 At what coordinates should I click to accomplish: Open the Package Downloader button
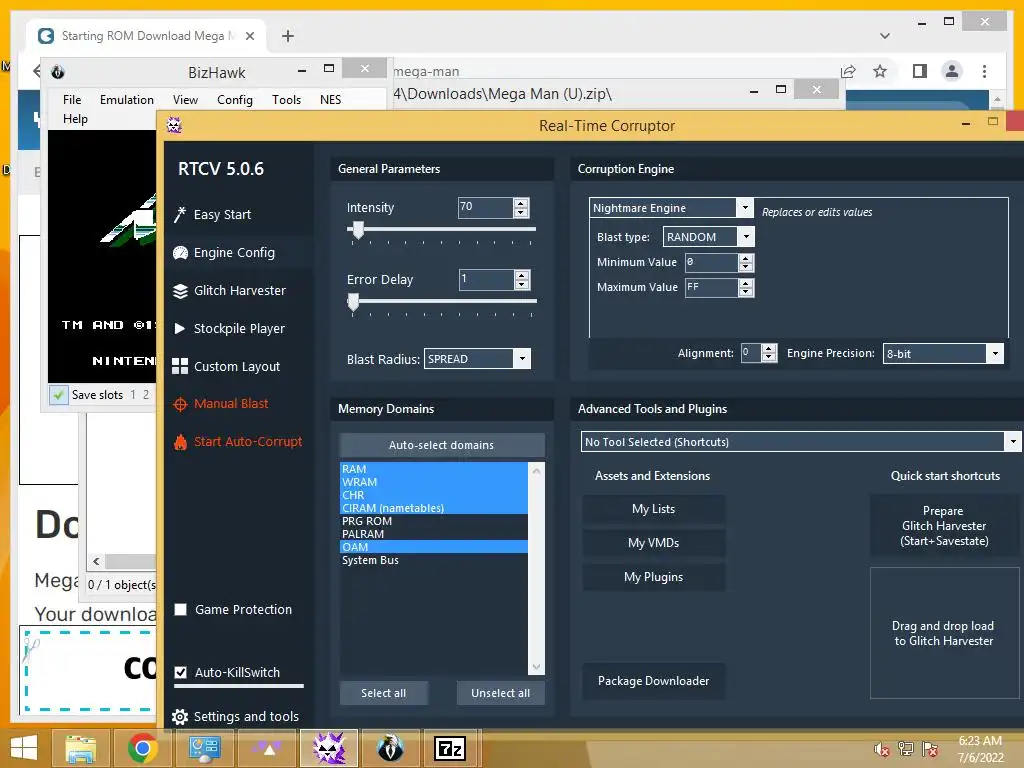point(653,680)
